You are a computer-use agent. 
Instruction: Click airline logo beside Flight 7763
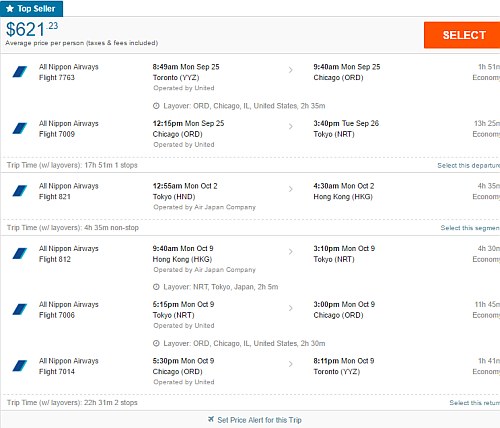coord(20,72)
